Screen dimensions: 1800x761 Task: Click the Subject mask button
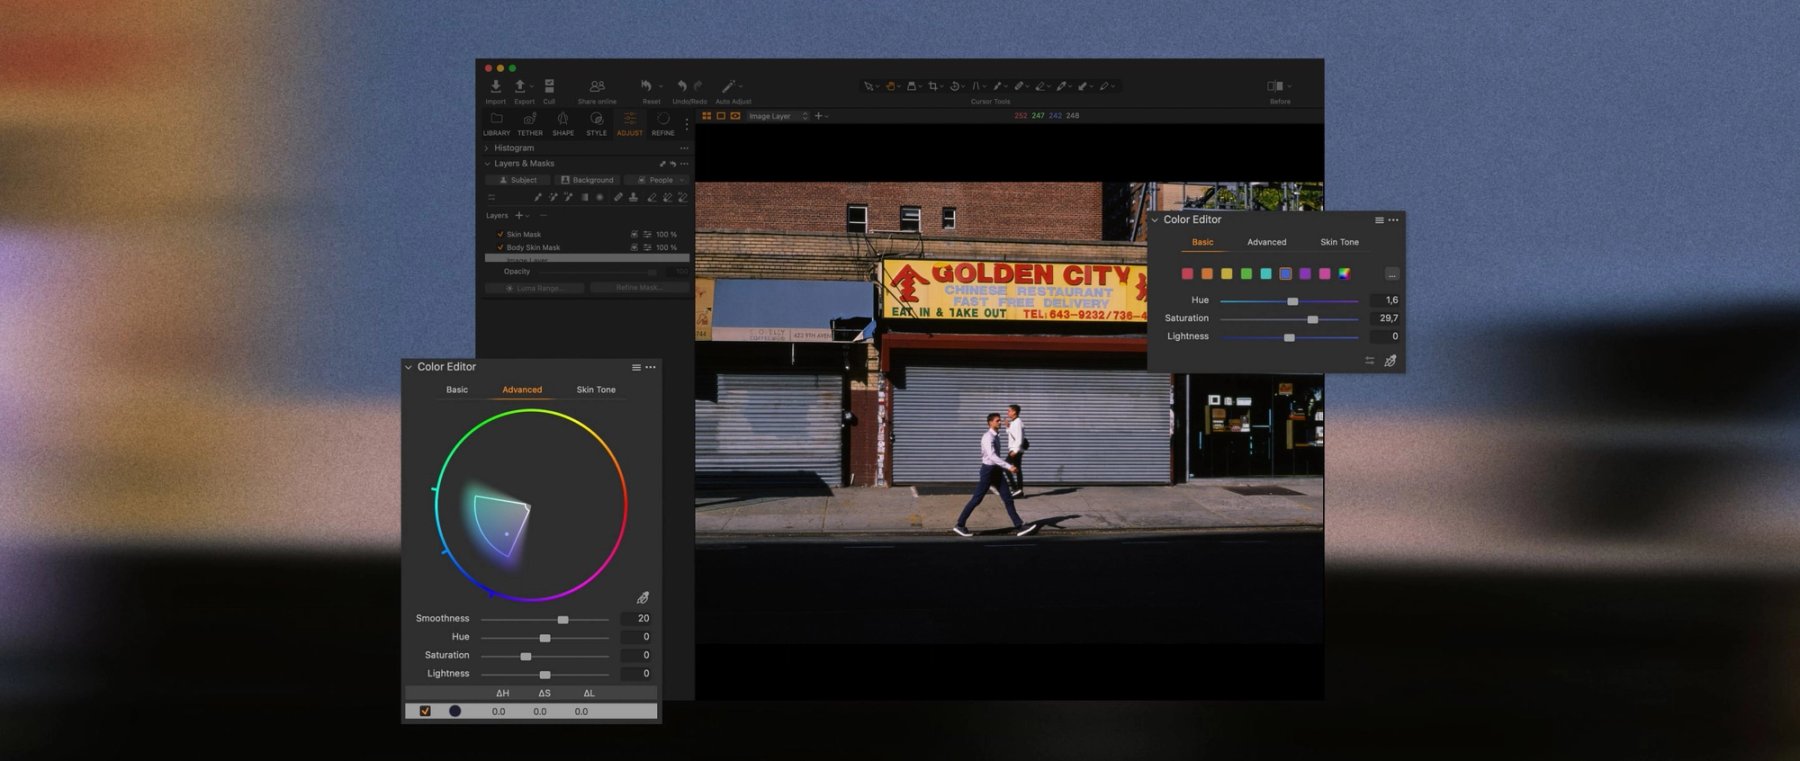tap(517, 180)
